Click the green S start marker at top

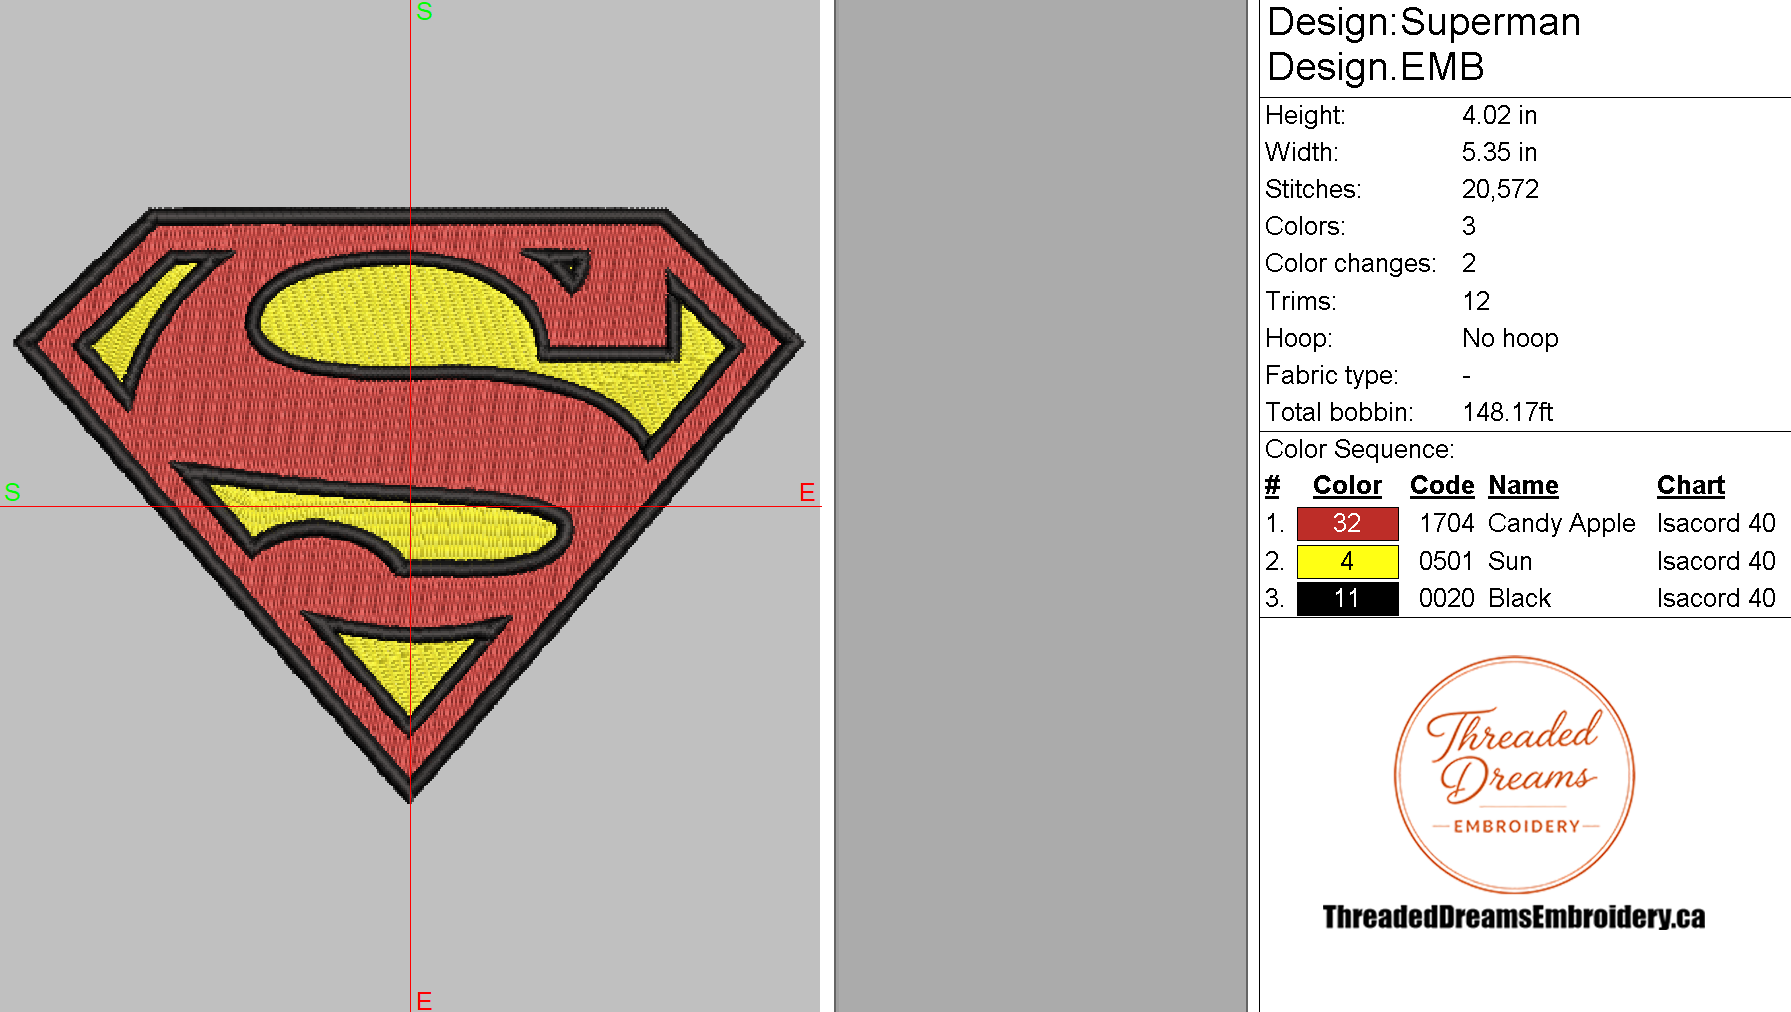pos(424,12)
